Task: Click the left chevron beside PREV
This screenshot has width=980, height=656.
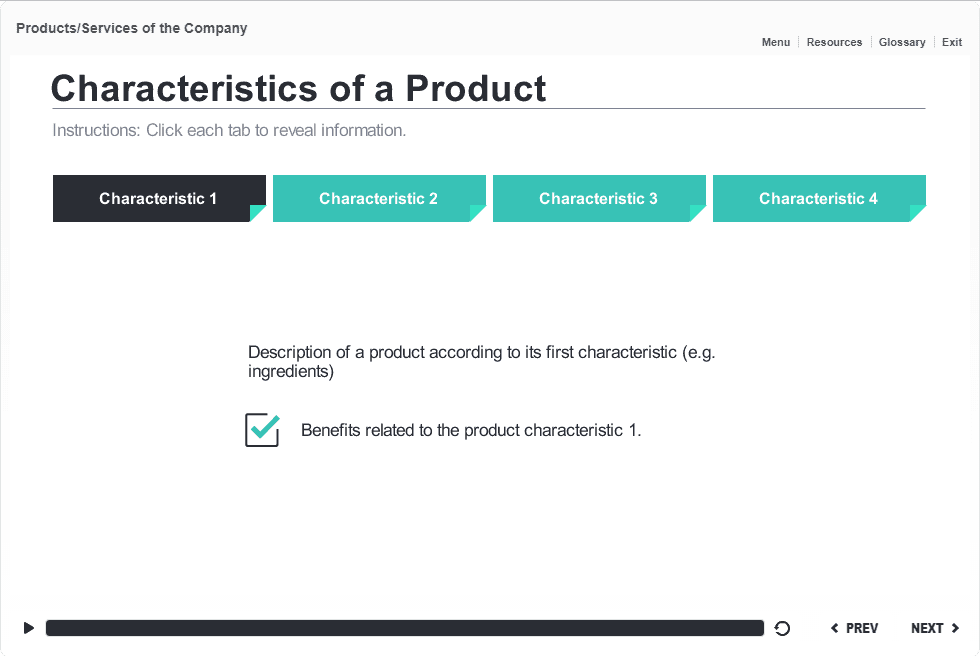Action: coord(834,628)
